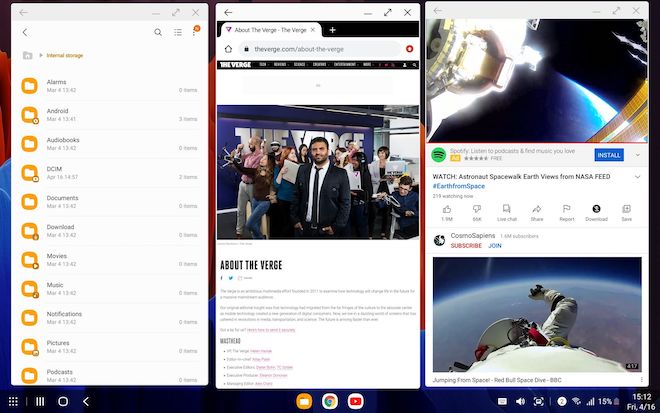Image resolution: width=660 pixels, height=413 pixels.
Task: Open the Reviews menu on The Verge
Action: 280,65
